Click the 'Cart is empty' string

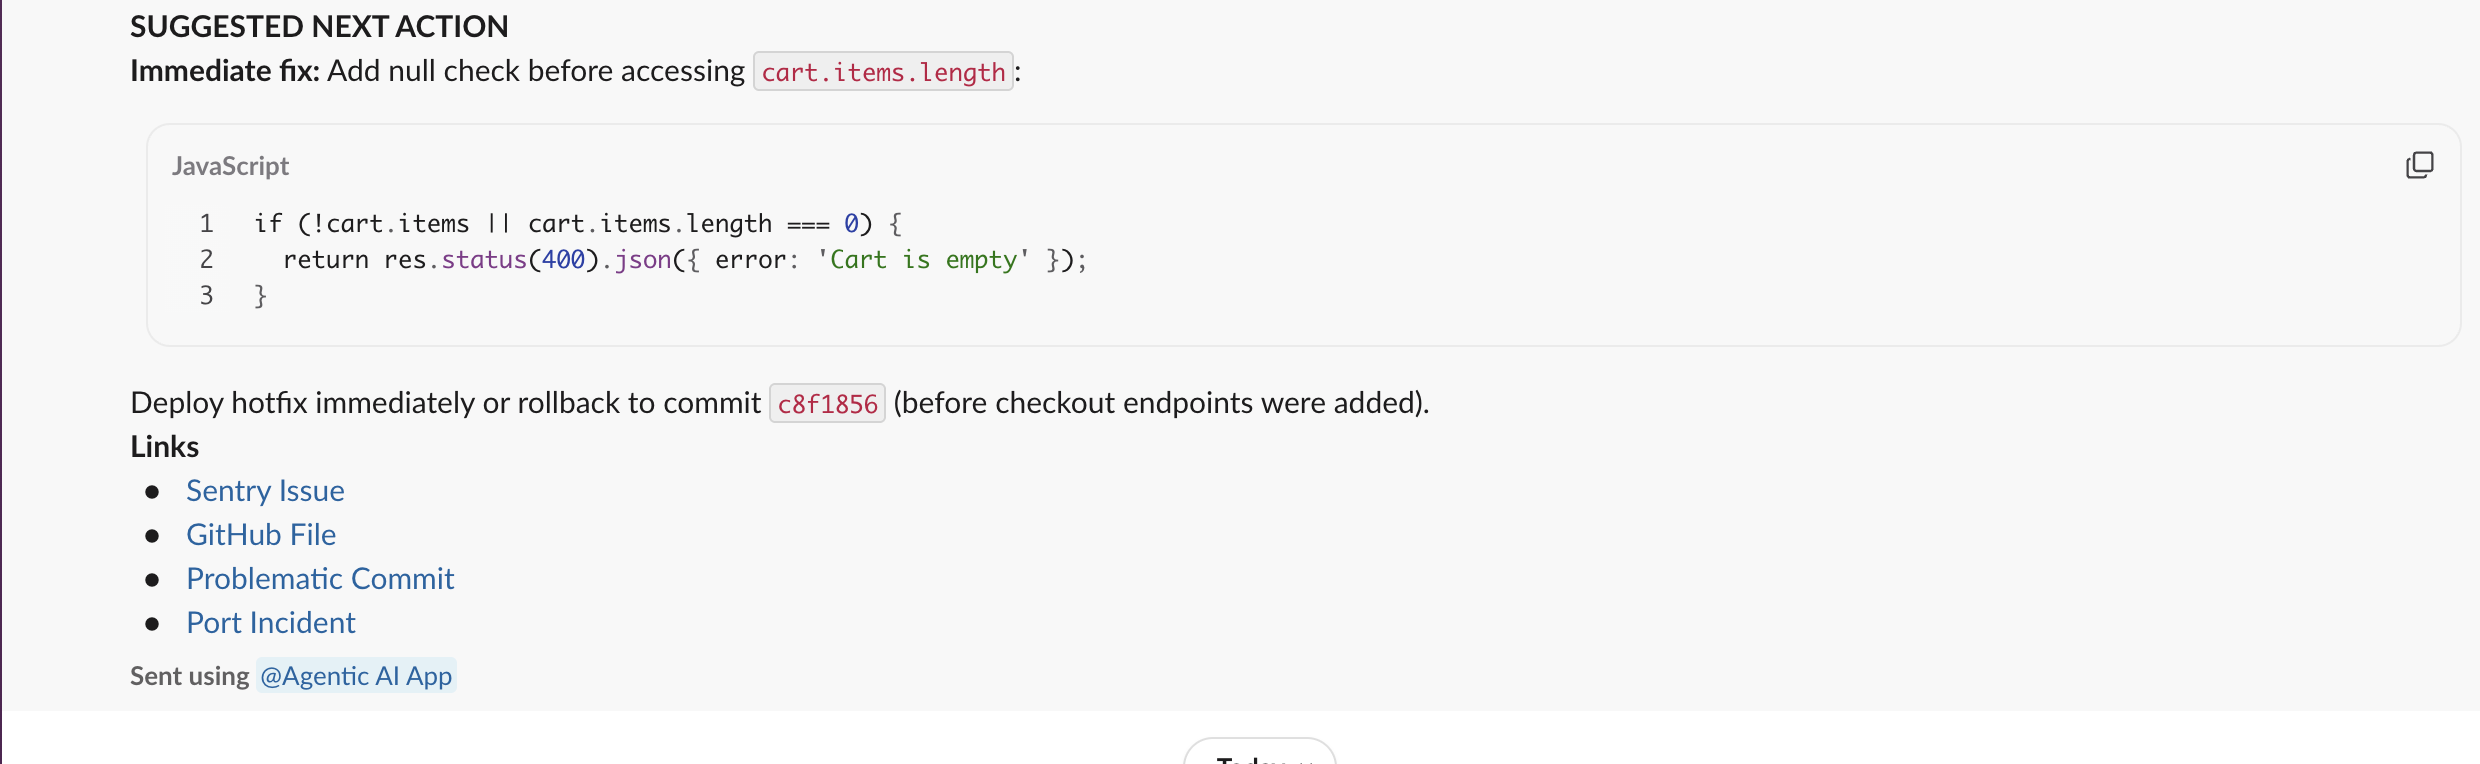[x=923, y=260]
